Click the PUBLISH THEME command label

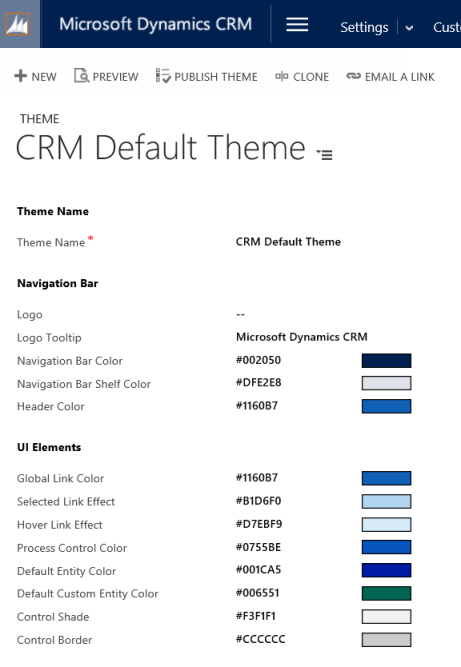216,77
